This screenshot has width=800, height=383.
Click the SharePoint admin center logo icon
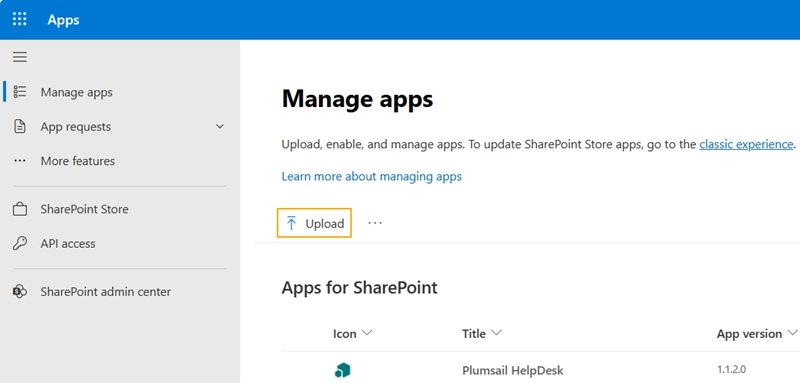pos(20,292)
